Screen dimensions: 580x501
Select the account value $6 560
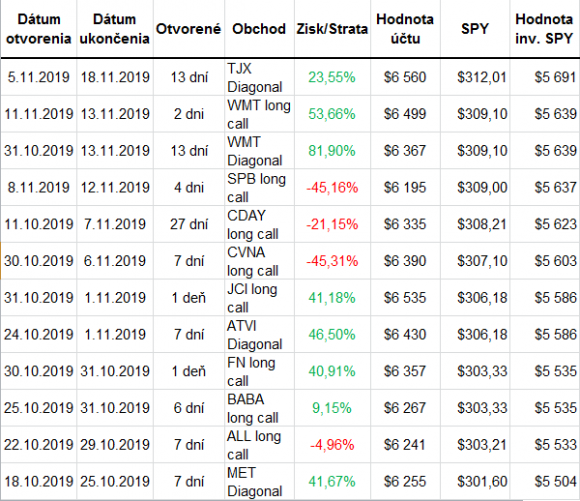(405, 77)
